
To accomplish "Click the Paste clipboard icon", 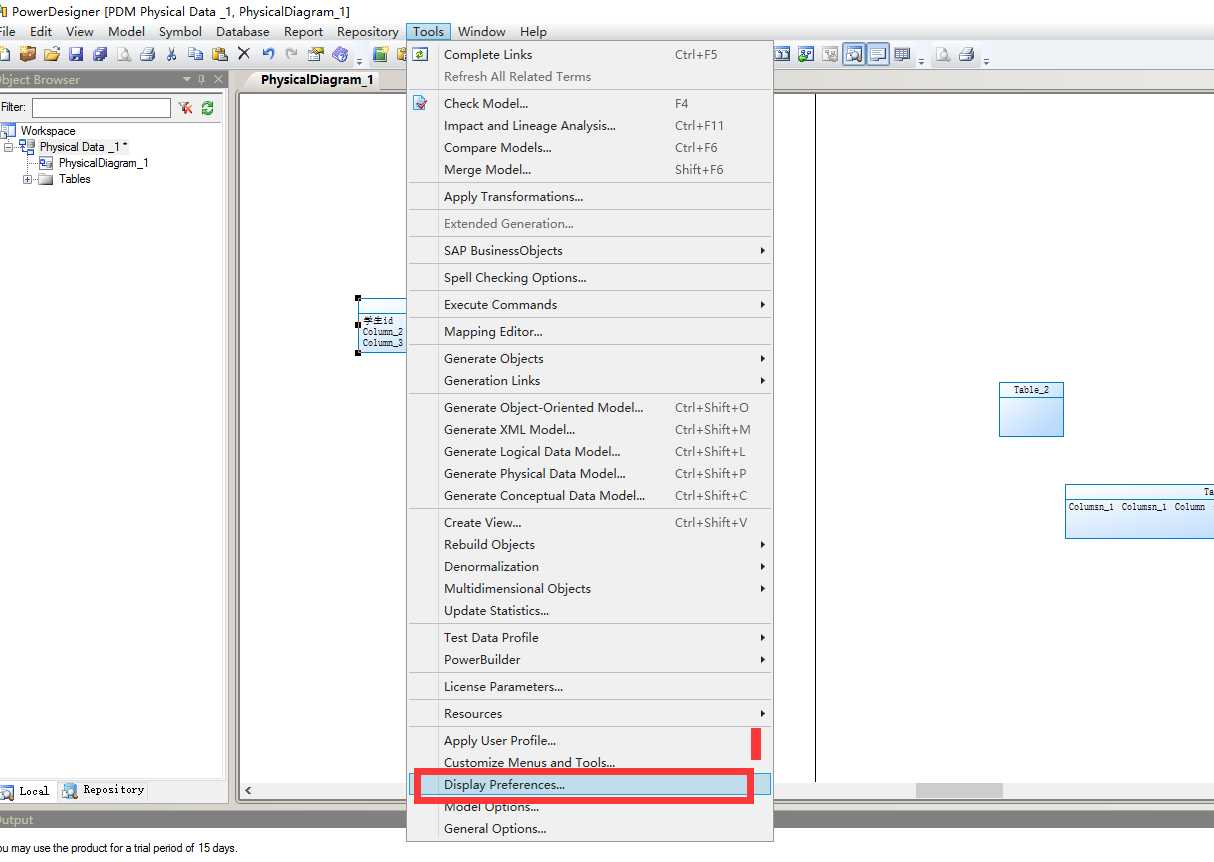I will pyautogui.click(x=220, y=54).
